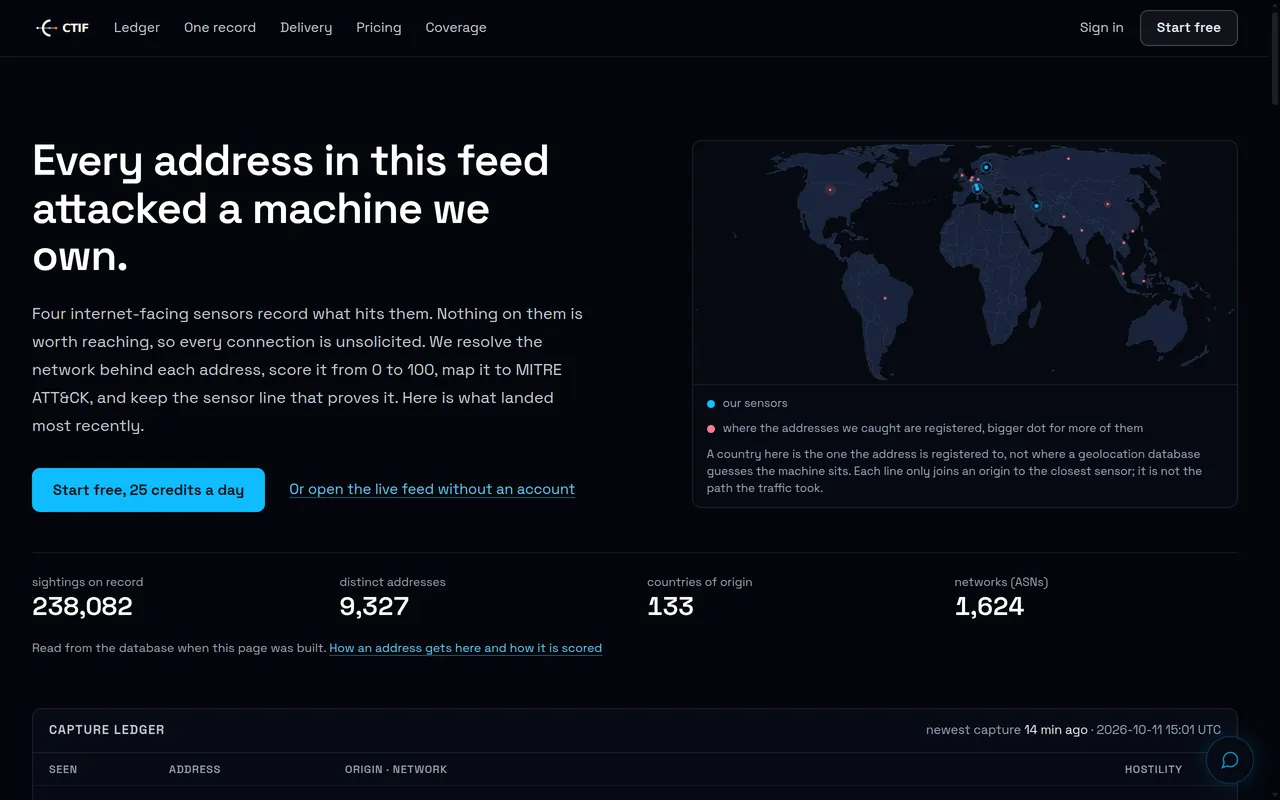Open the live feed without an account
Image resolution: width=1280 pixels, height=800 pixels.
pyautogui.click(x=432, y=489)
